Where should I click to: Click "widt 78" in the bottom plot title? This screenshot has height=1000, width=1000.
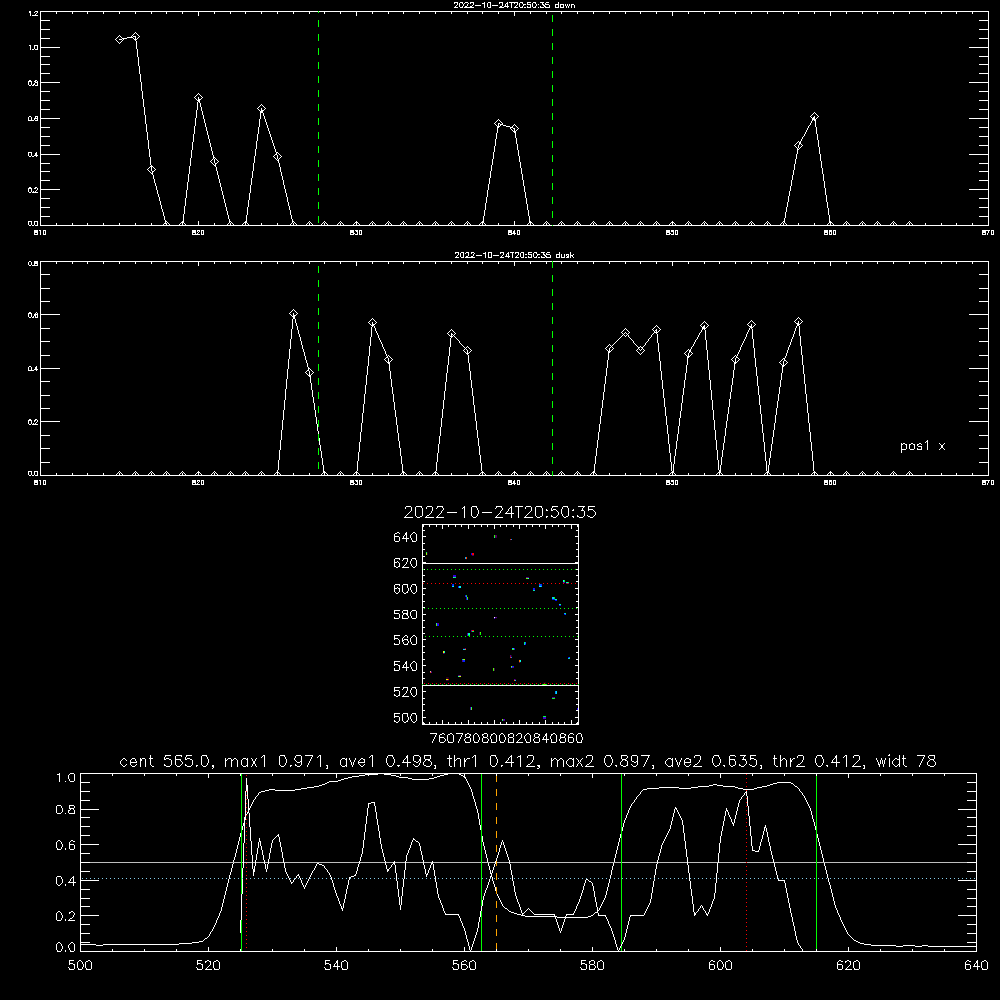[906, 761]
